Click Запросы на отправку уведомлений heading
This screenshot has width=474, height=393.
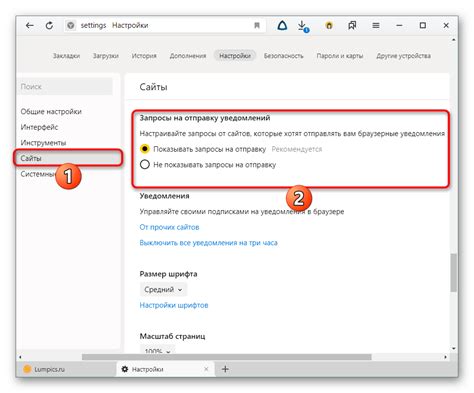[205, 118]
